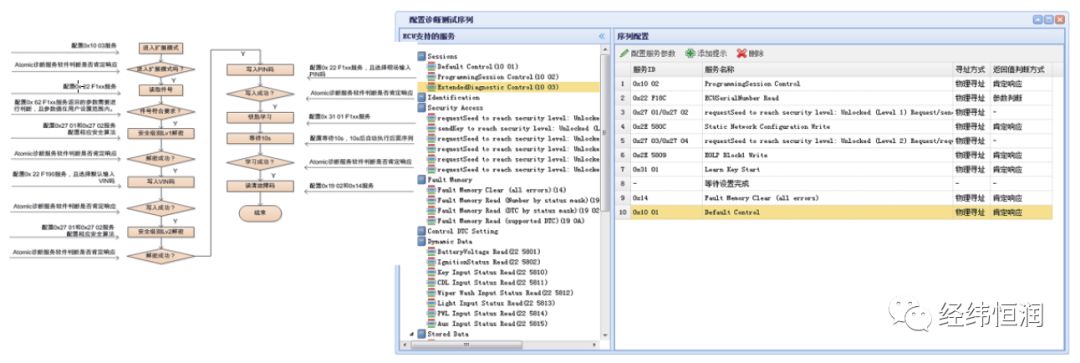Select sendKey to reach security level item
Screen dimensions: 1080x363
tap(518, 128)
